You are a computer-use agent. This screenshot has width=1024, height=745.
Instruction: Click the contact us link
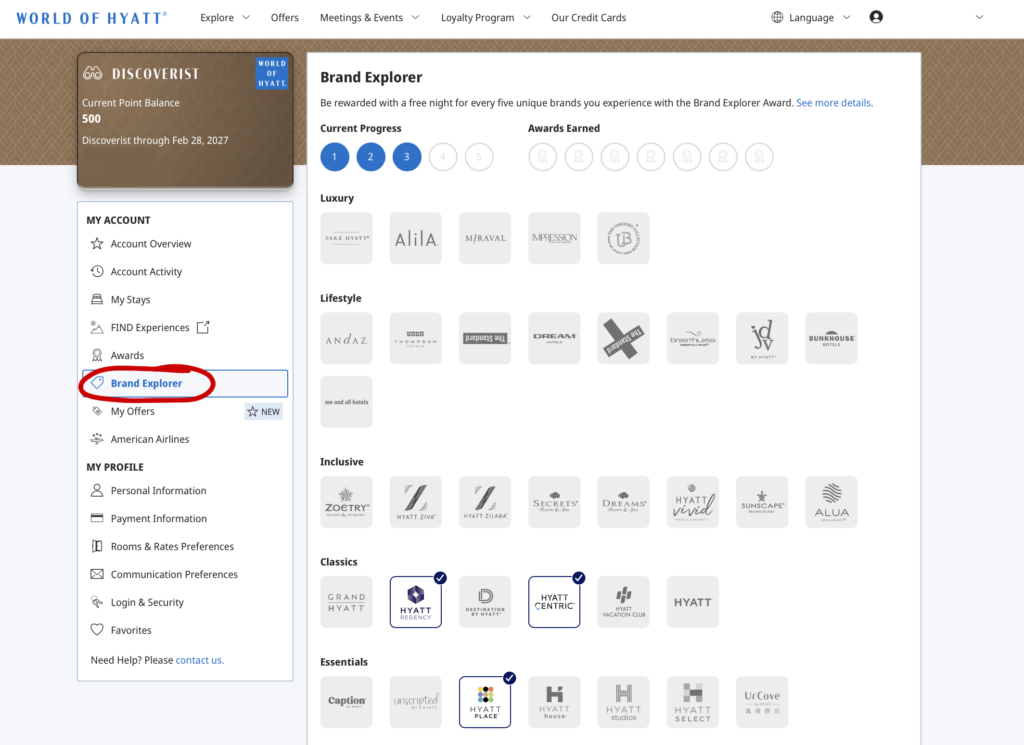coord(199,660)
